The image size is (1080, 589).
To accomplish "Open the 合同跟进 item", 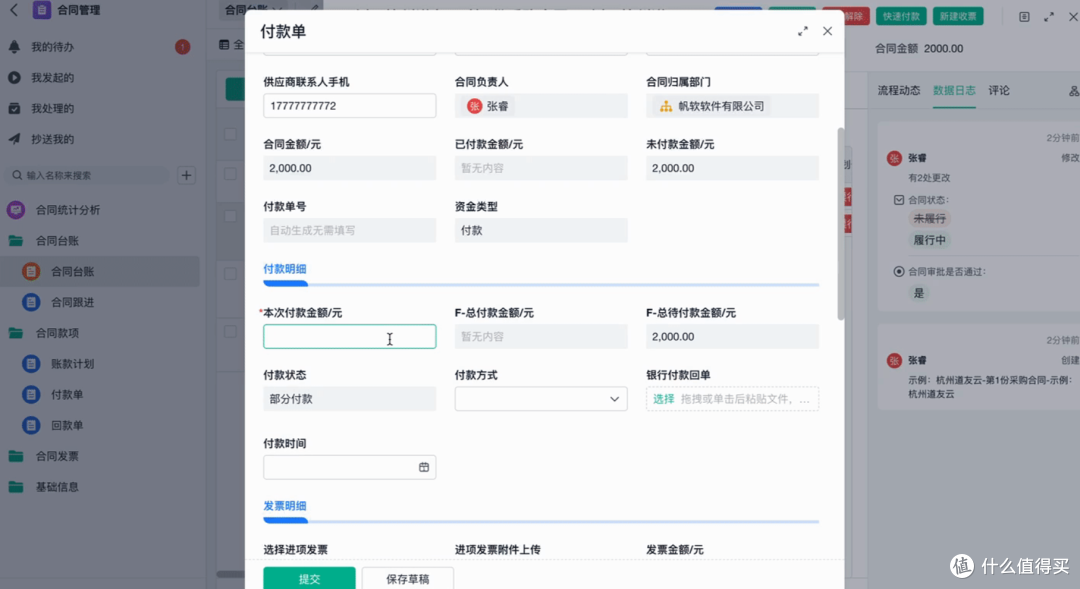I will point(72,302).
